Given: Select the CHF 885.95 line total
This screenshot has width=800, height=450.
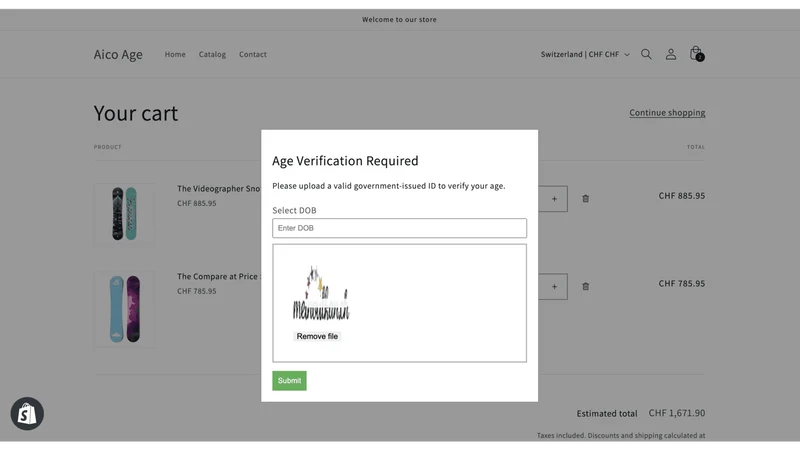Looking at the screenshot, I should pos(682,195).
